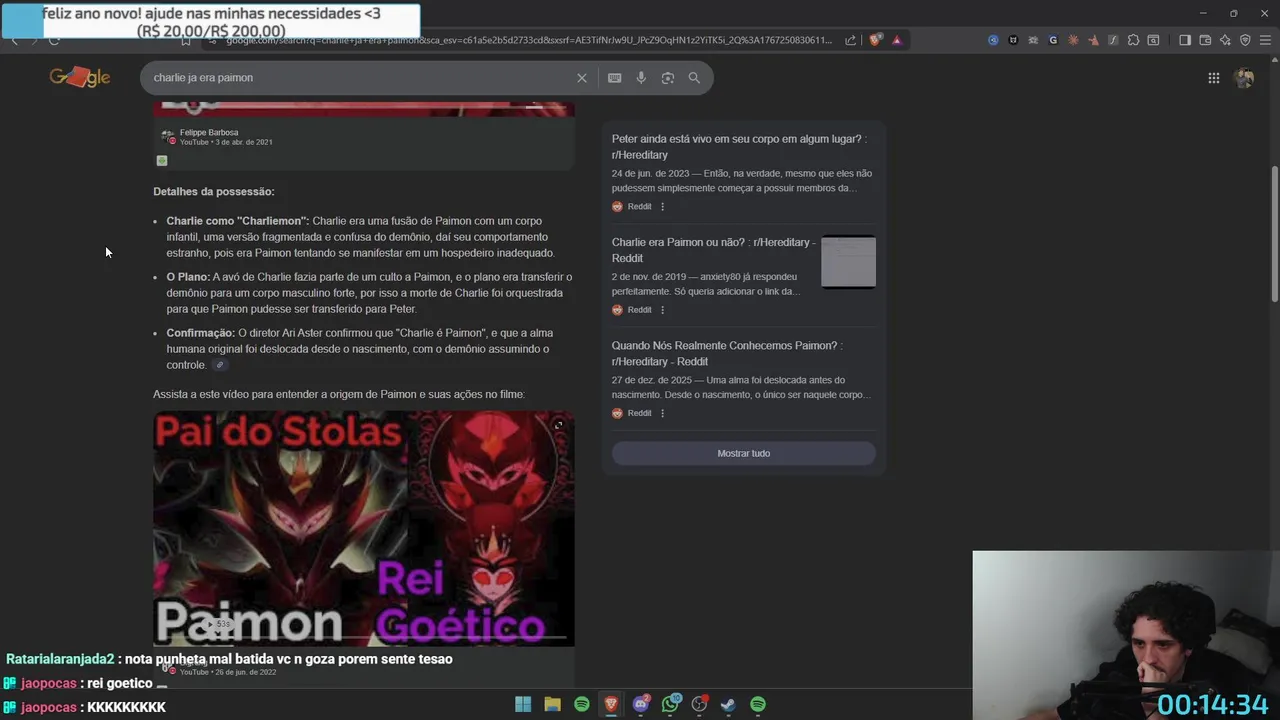Click the 'Detalhes da possessão:' heading
Screen dimensions: 1280x720
[213, 191]
